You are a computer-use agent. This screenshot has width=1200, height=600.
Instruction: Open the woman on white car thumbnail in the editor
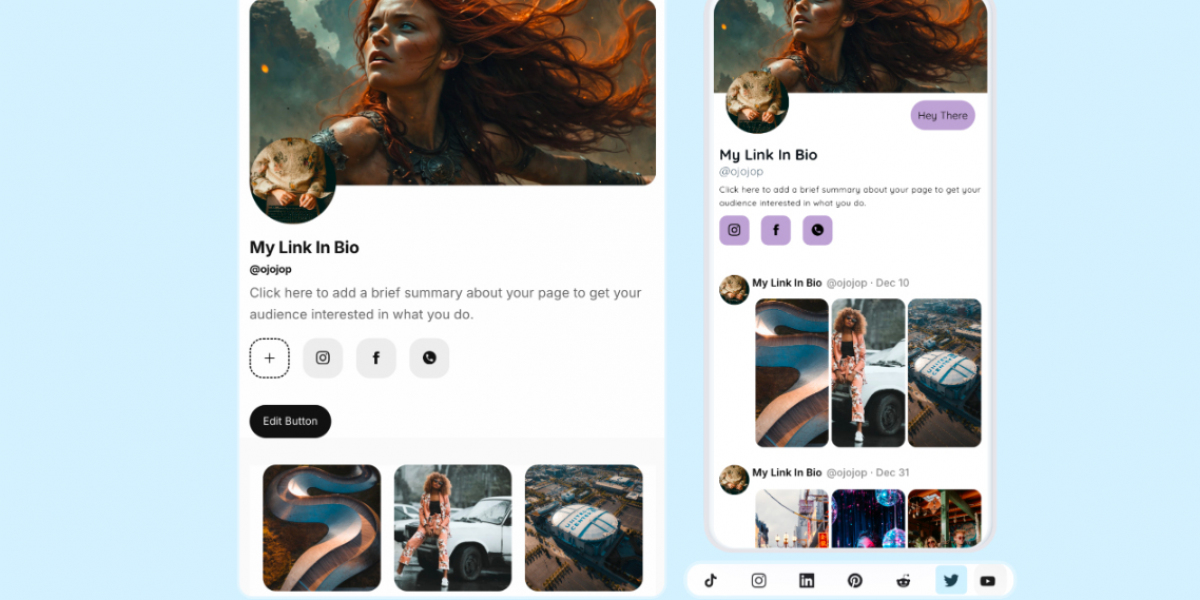coord(452,527)
